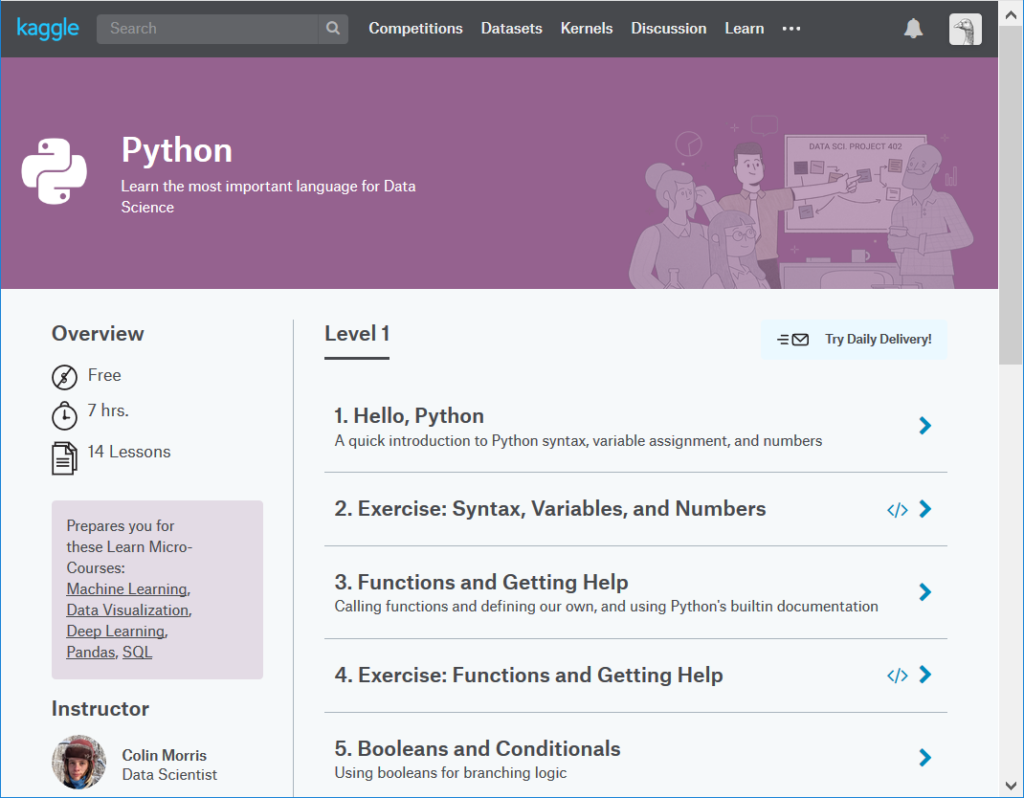Click code icon for Functions exercise
The height and width of the screenshot is (798, 1024).
897,676
